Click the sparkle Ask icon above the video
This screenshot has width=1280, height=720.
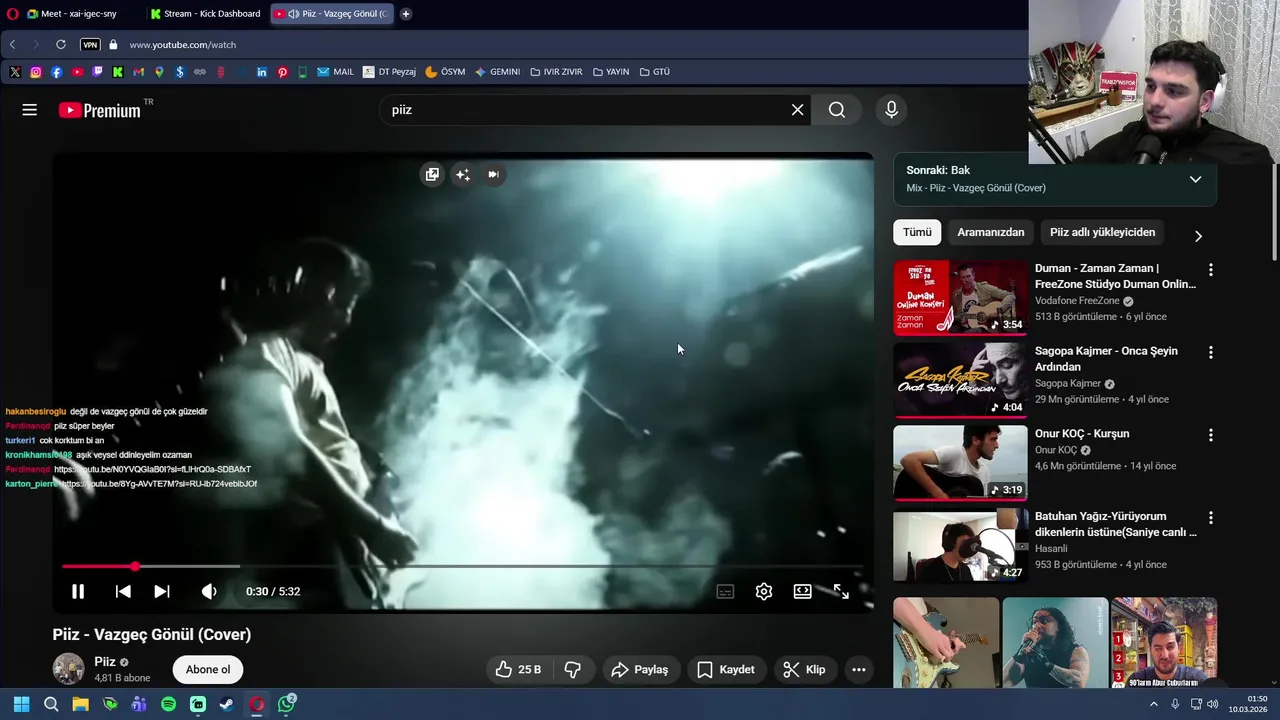click(x=463, y=174)
